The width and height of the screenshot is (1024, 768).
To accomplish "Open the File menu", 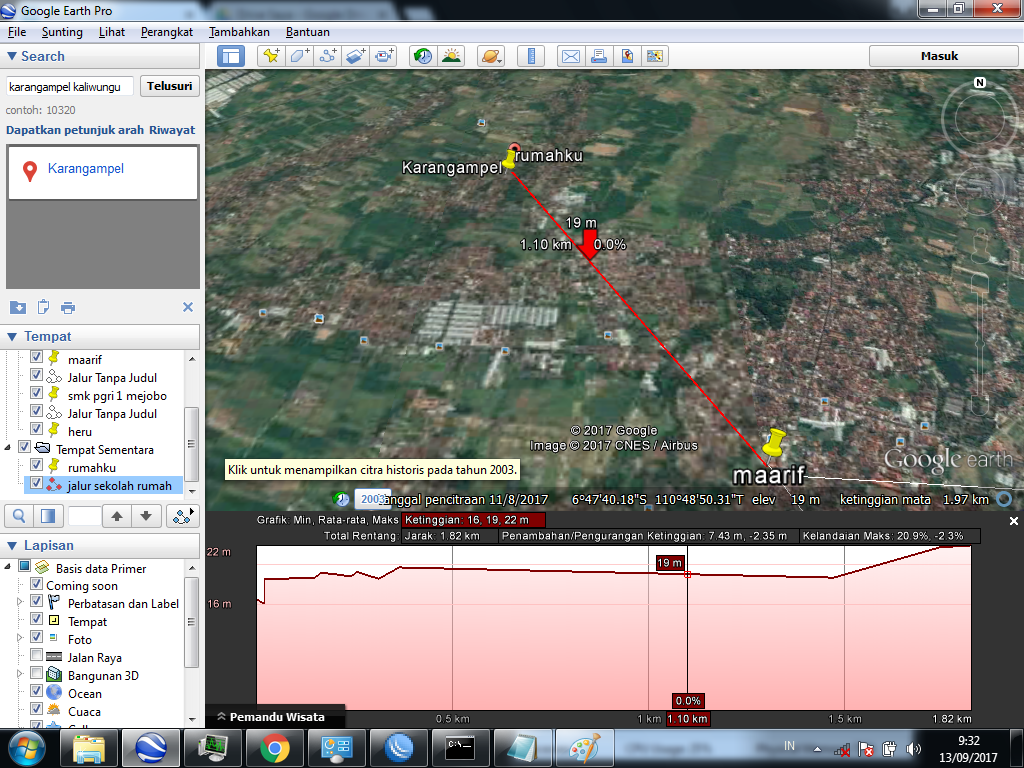I will [17, 32].
